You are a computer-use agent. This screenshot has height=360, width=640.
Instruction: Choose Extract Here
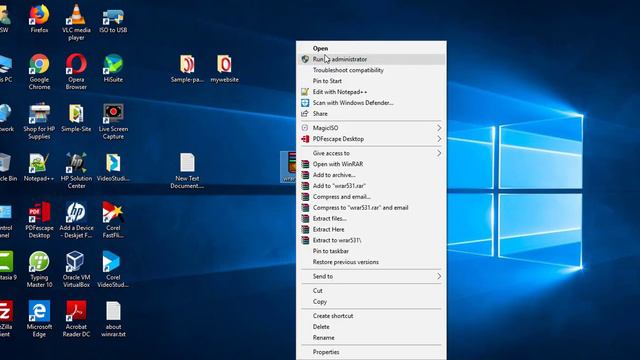(371, 229)
